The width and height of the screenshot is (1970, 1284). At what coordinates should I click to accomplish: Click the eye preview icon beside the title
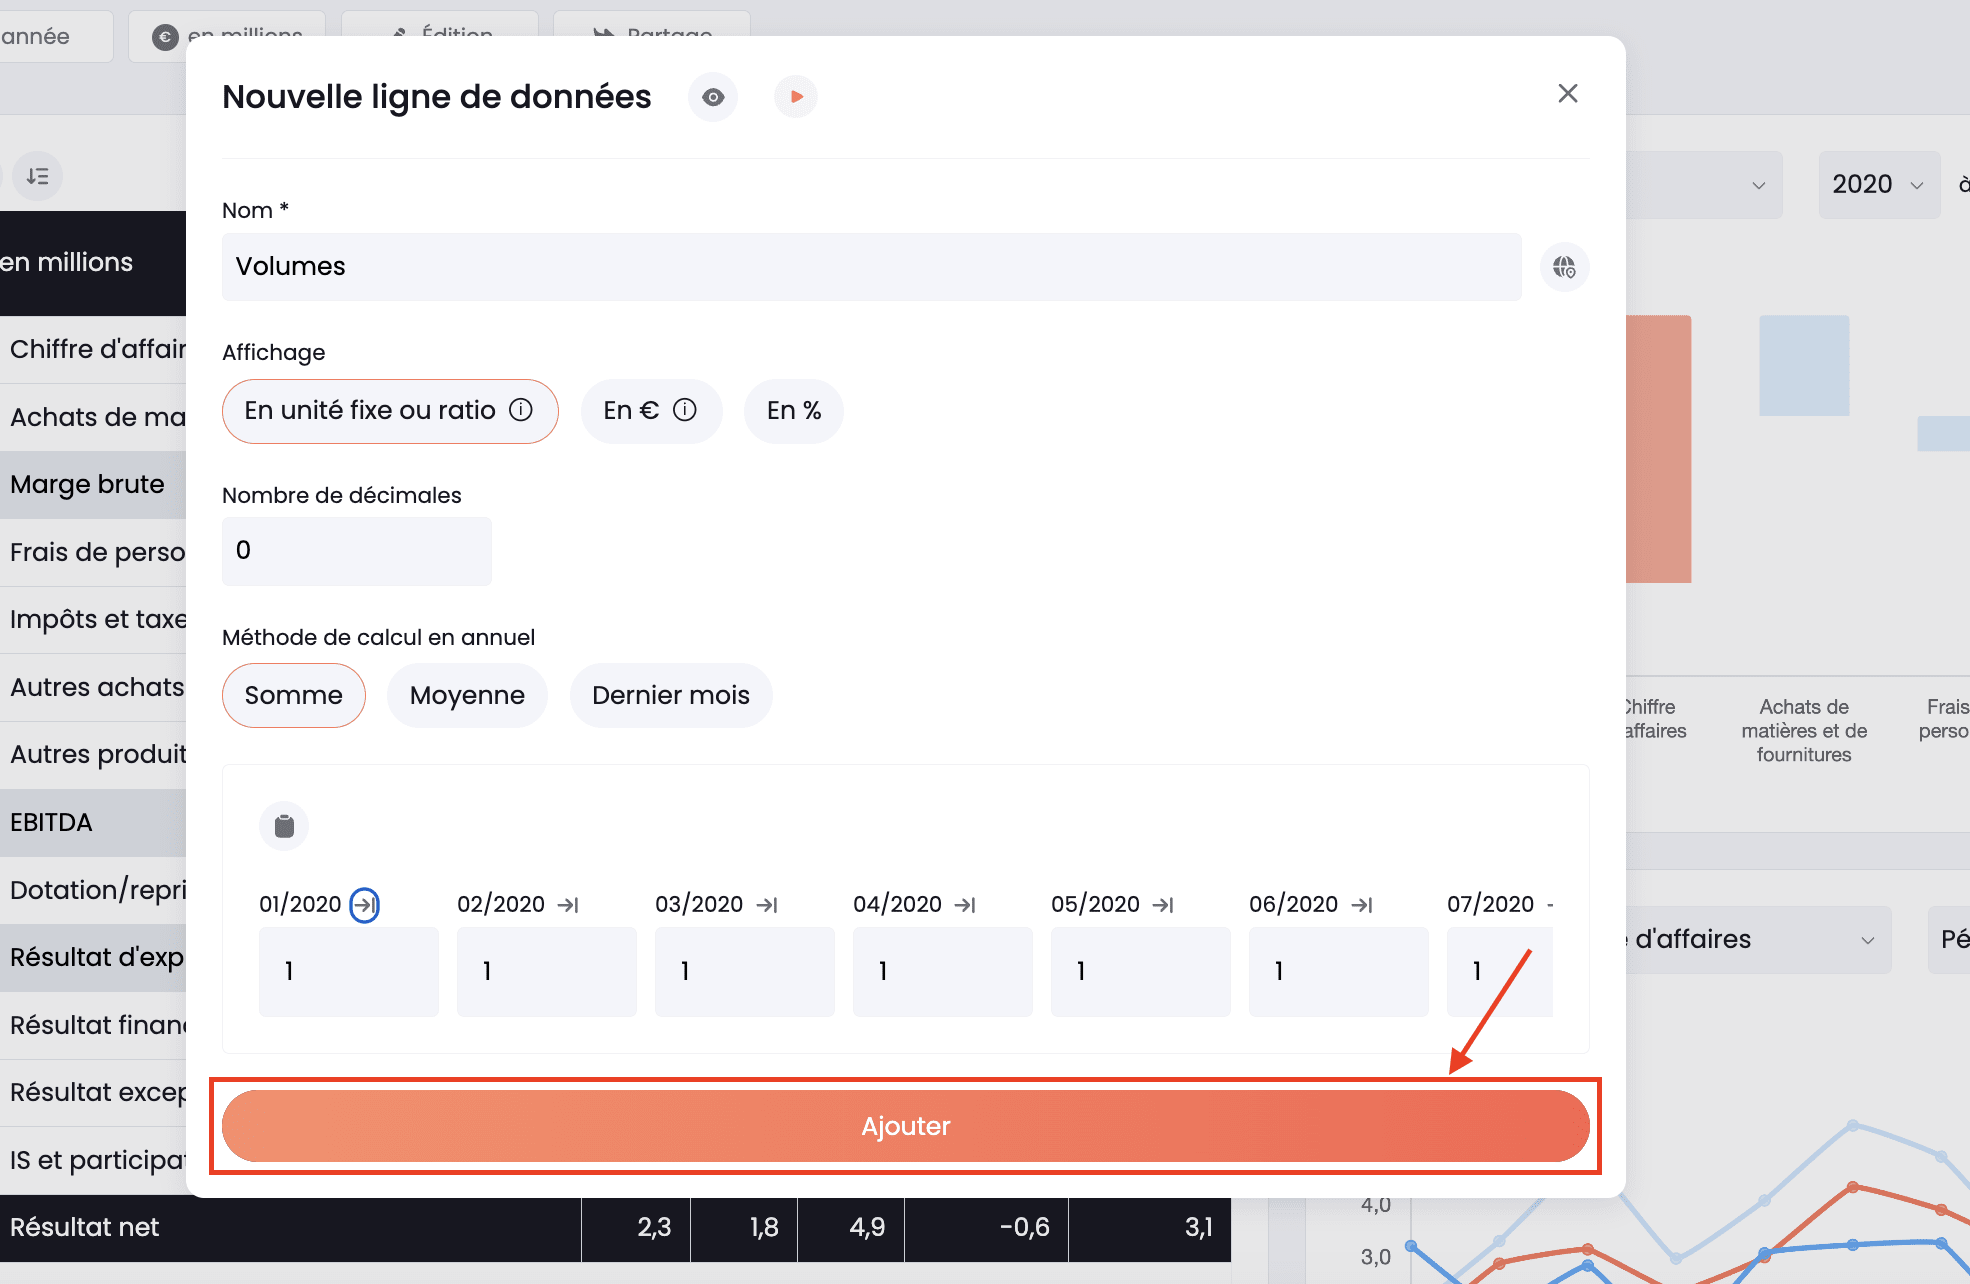713,97
